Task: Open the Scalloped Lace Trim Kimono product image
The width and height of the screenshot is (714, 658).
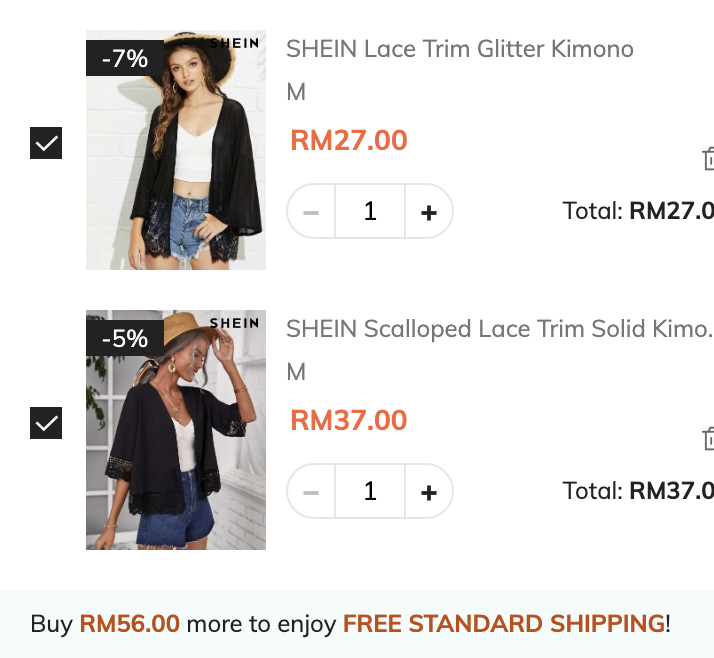Action: coord(176,450)
